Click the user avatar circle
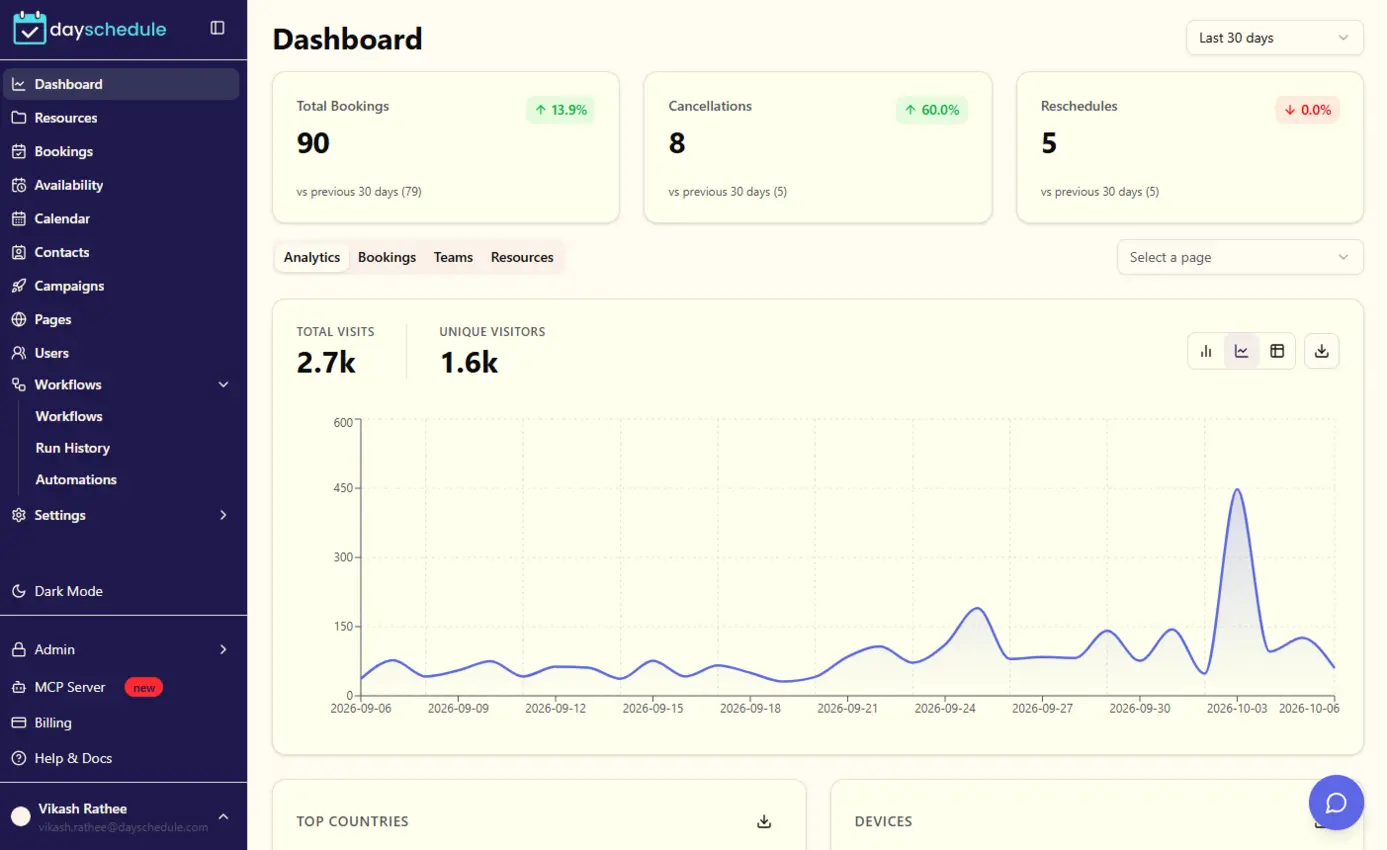Viewport: 1387px width, 850px height. coord(20,816)
